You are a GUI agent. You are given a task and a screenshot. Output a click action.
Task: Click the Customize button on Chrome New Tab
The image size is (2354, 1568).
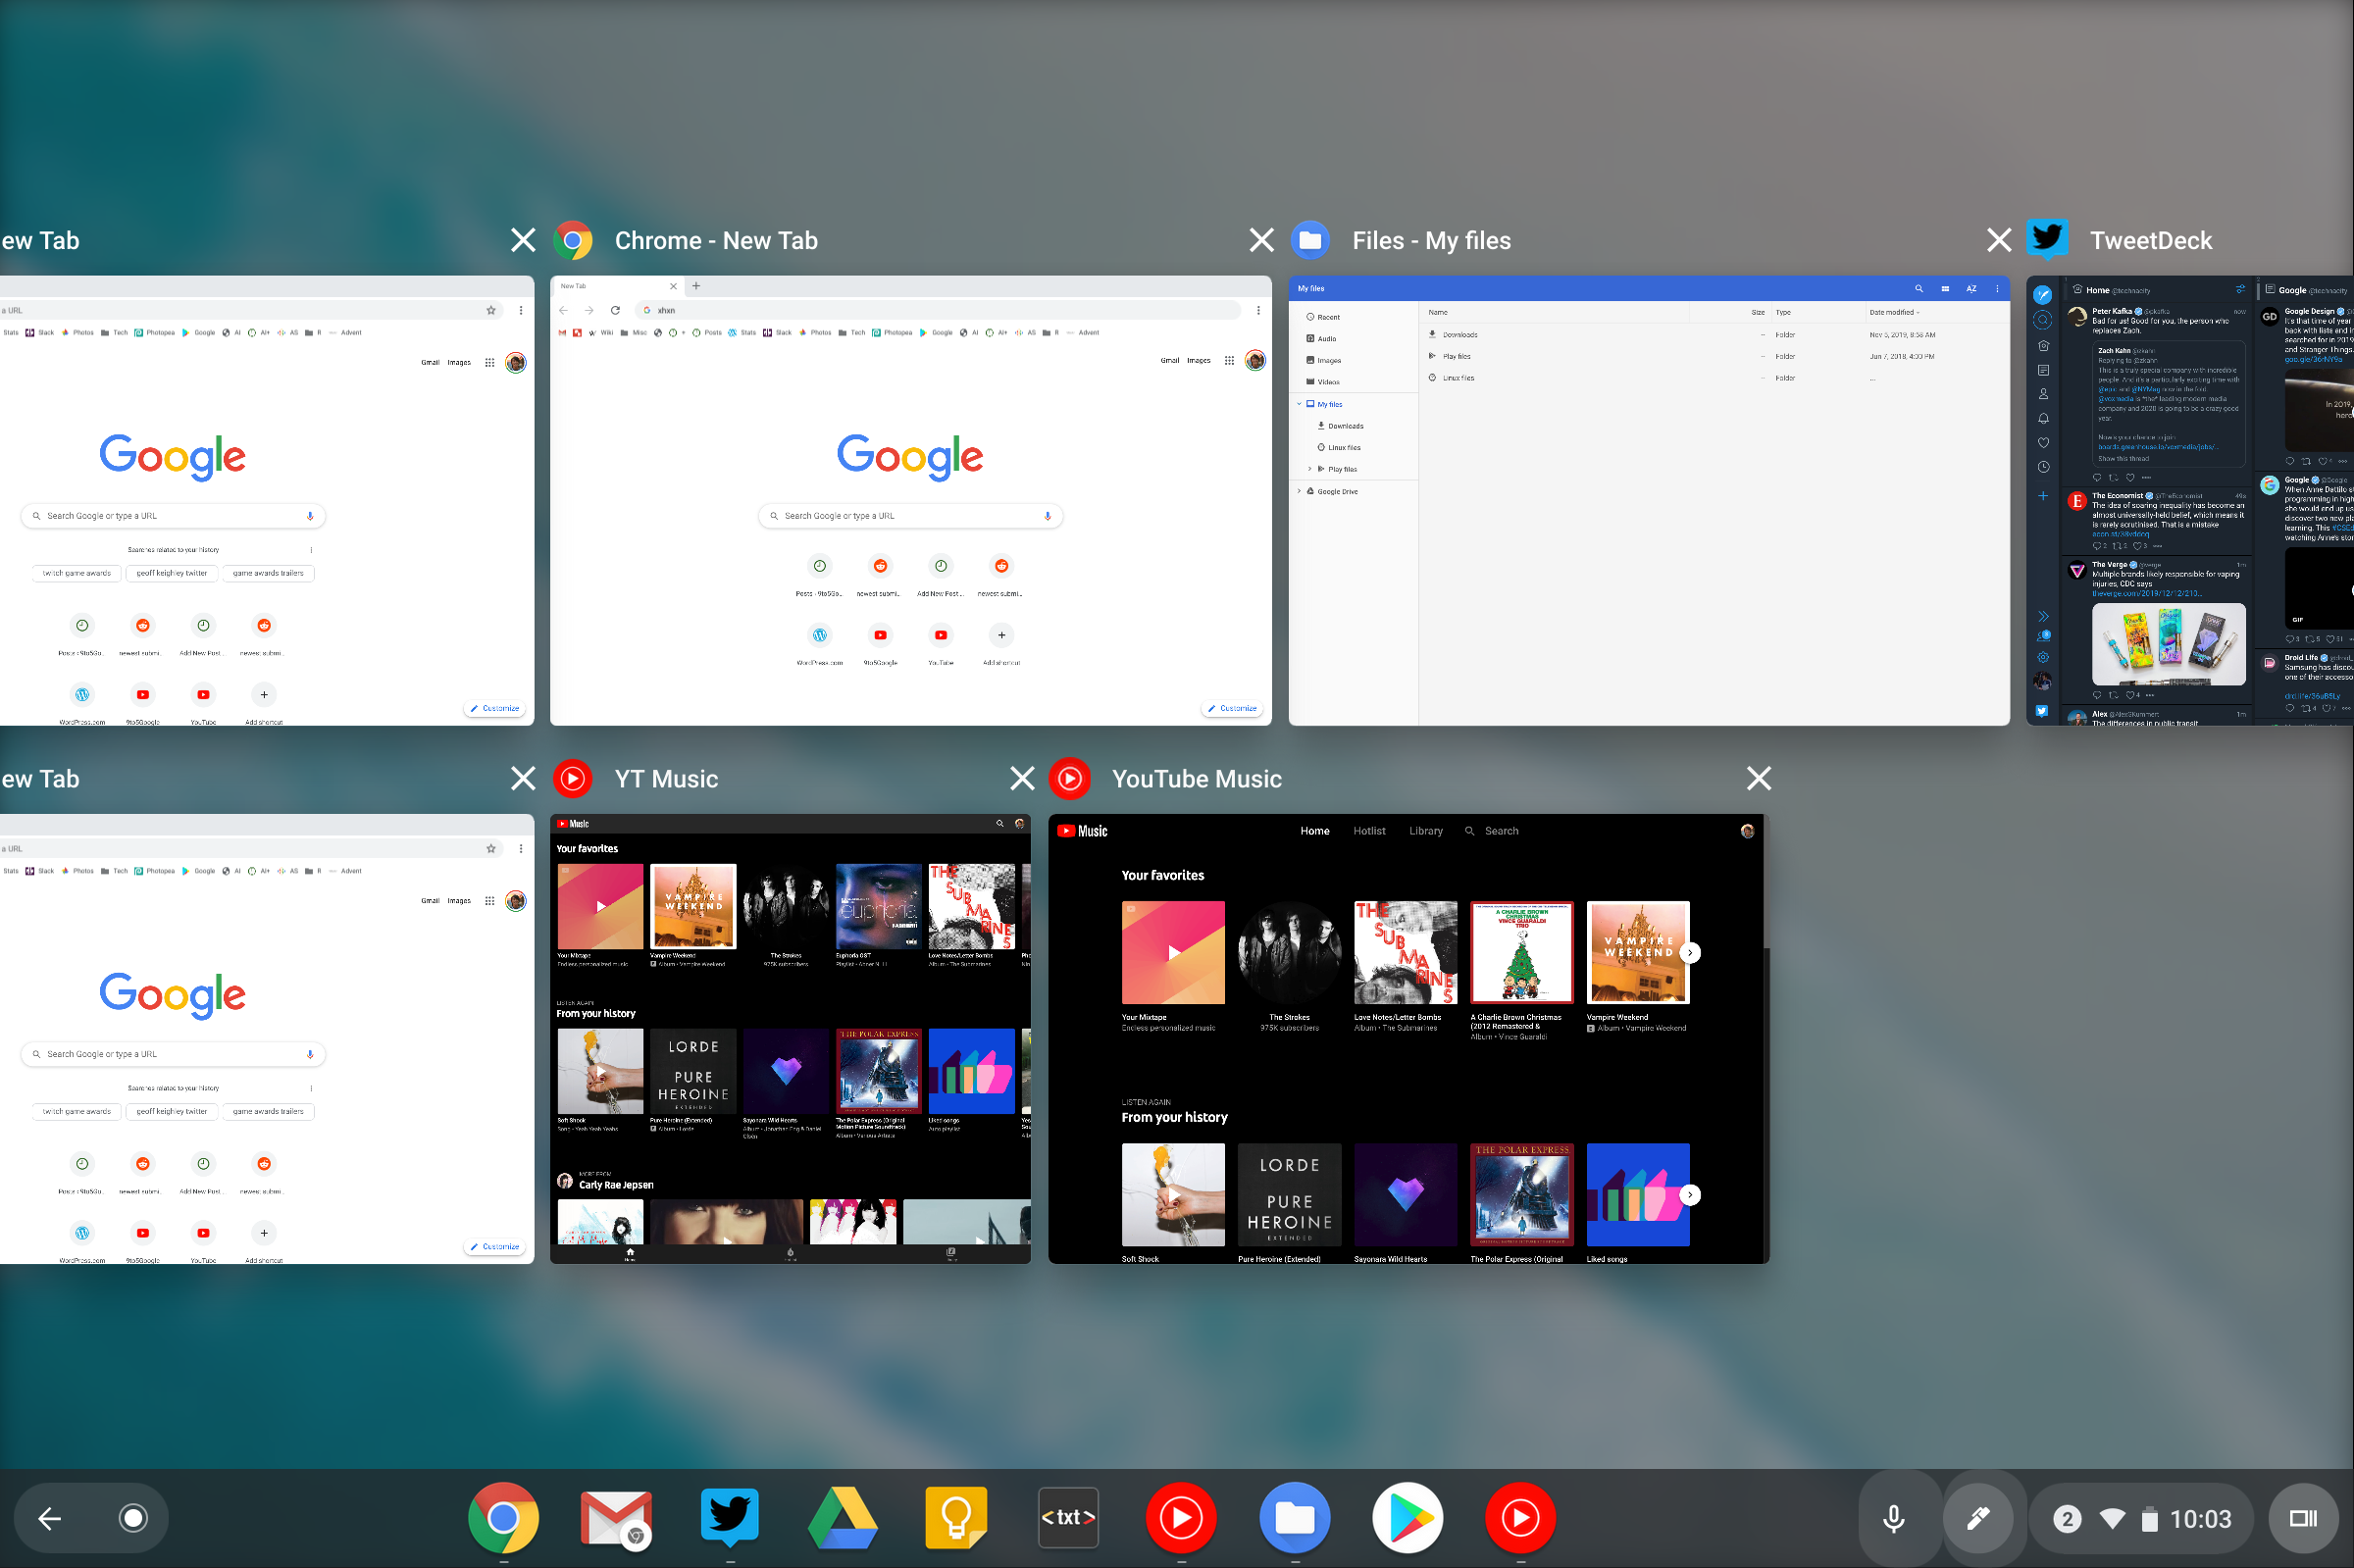coord(1232,708)
